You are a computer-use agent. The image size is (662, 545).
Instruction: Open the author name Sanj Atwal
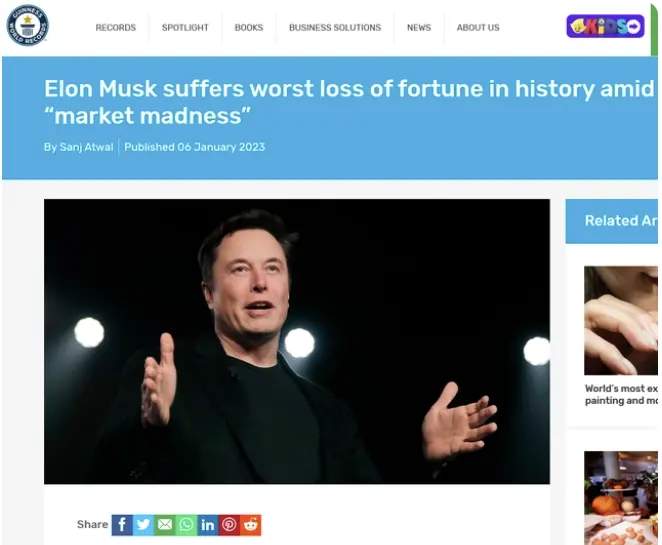click(x=86, y=147)
